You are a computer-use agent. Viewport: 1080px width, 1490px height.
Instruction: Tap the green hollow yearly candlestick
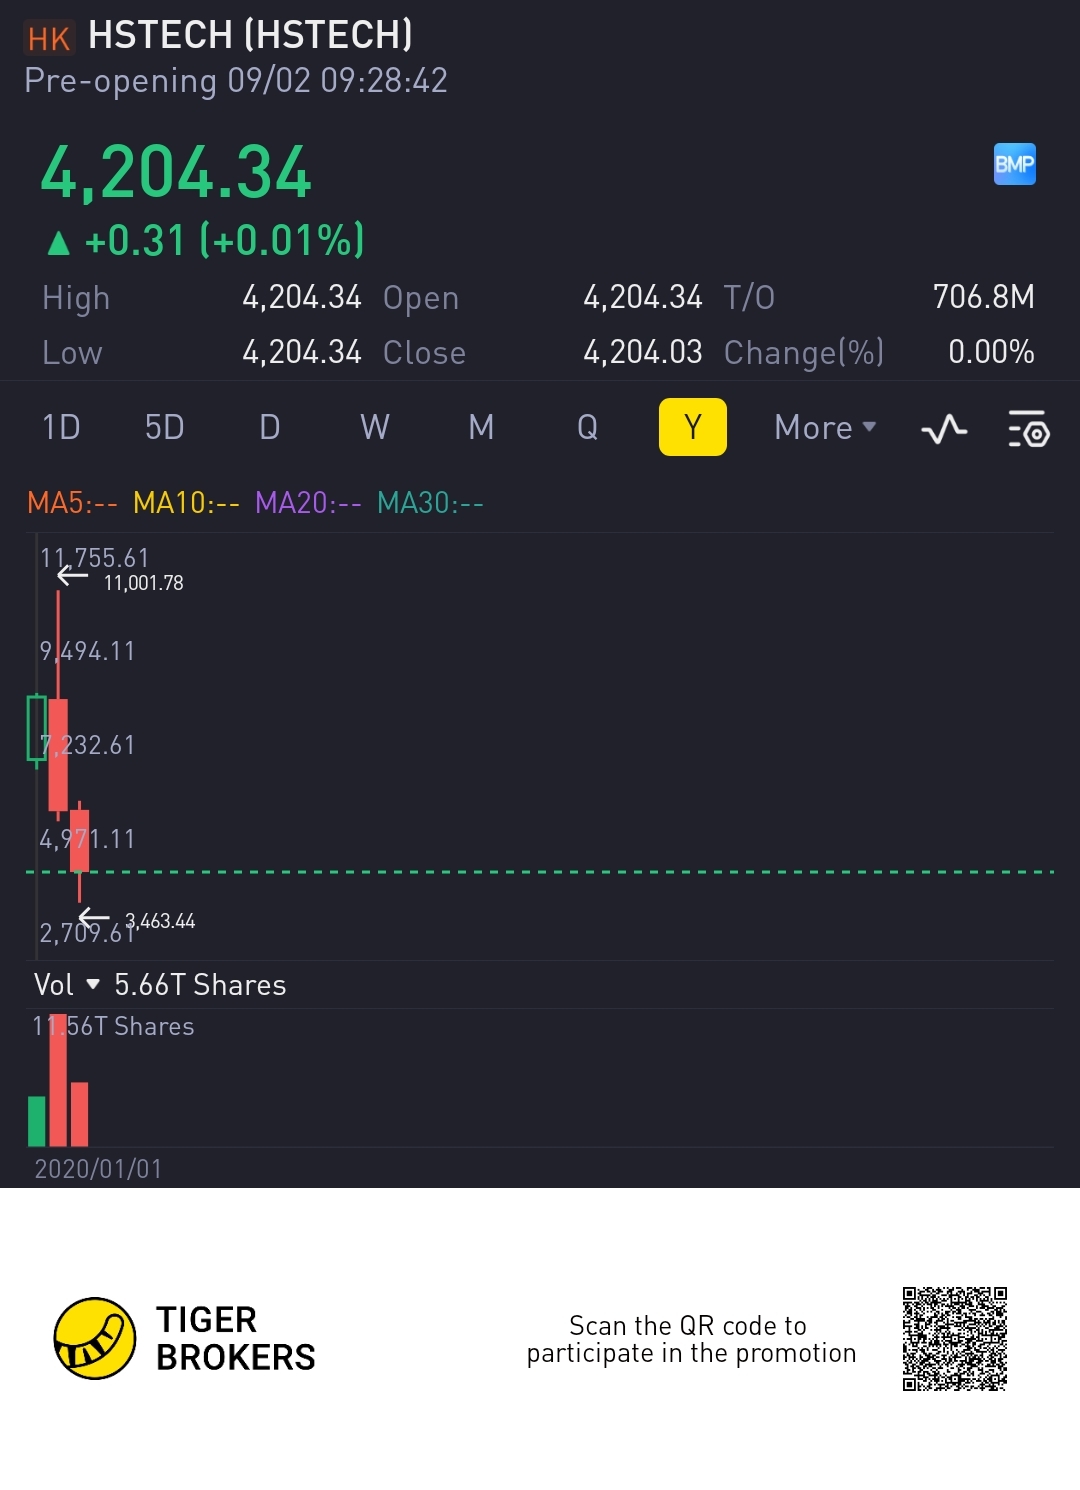click(37, 728)
